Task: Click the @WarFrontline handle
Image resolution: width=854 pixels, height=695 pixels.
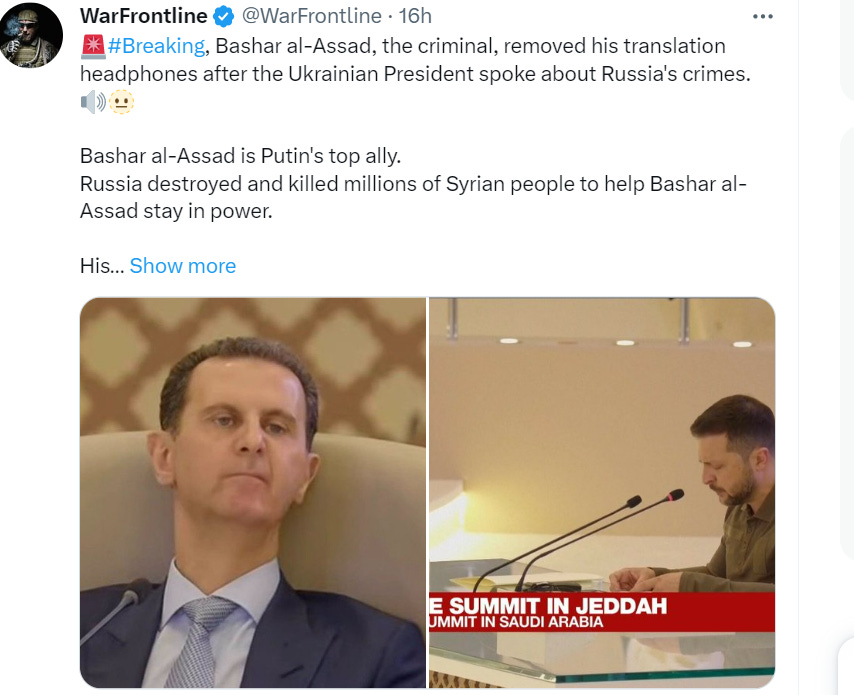Action: 311,16
